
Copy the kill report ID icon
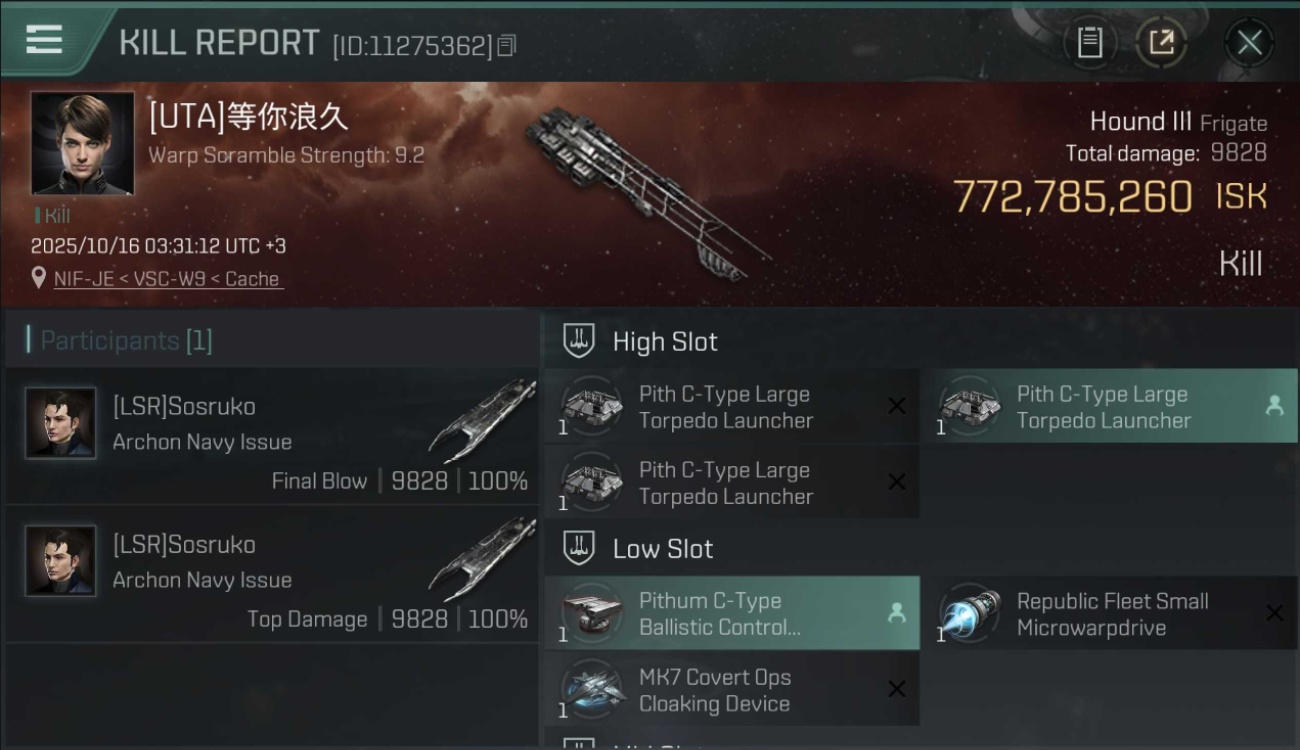pos(507,46)
